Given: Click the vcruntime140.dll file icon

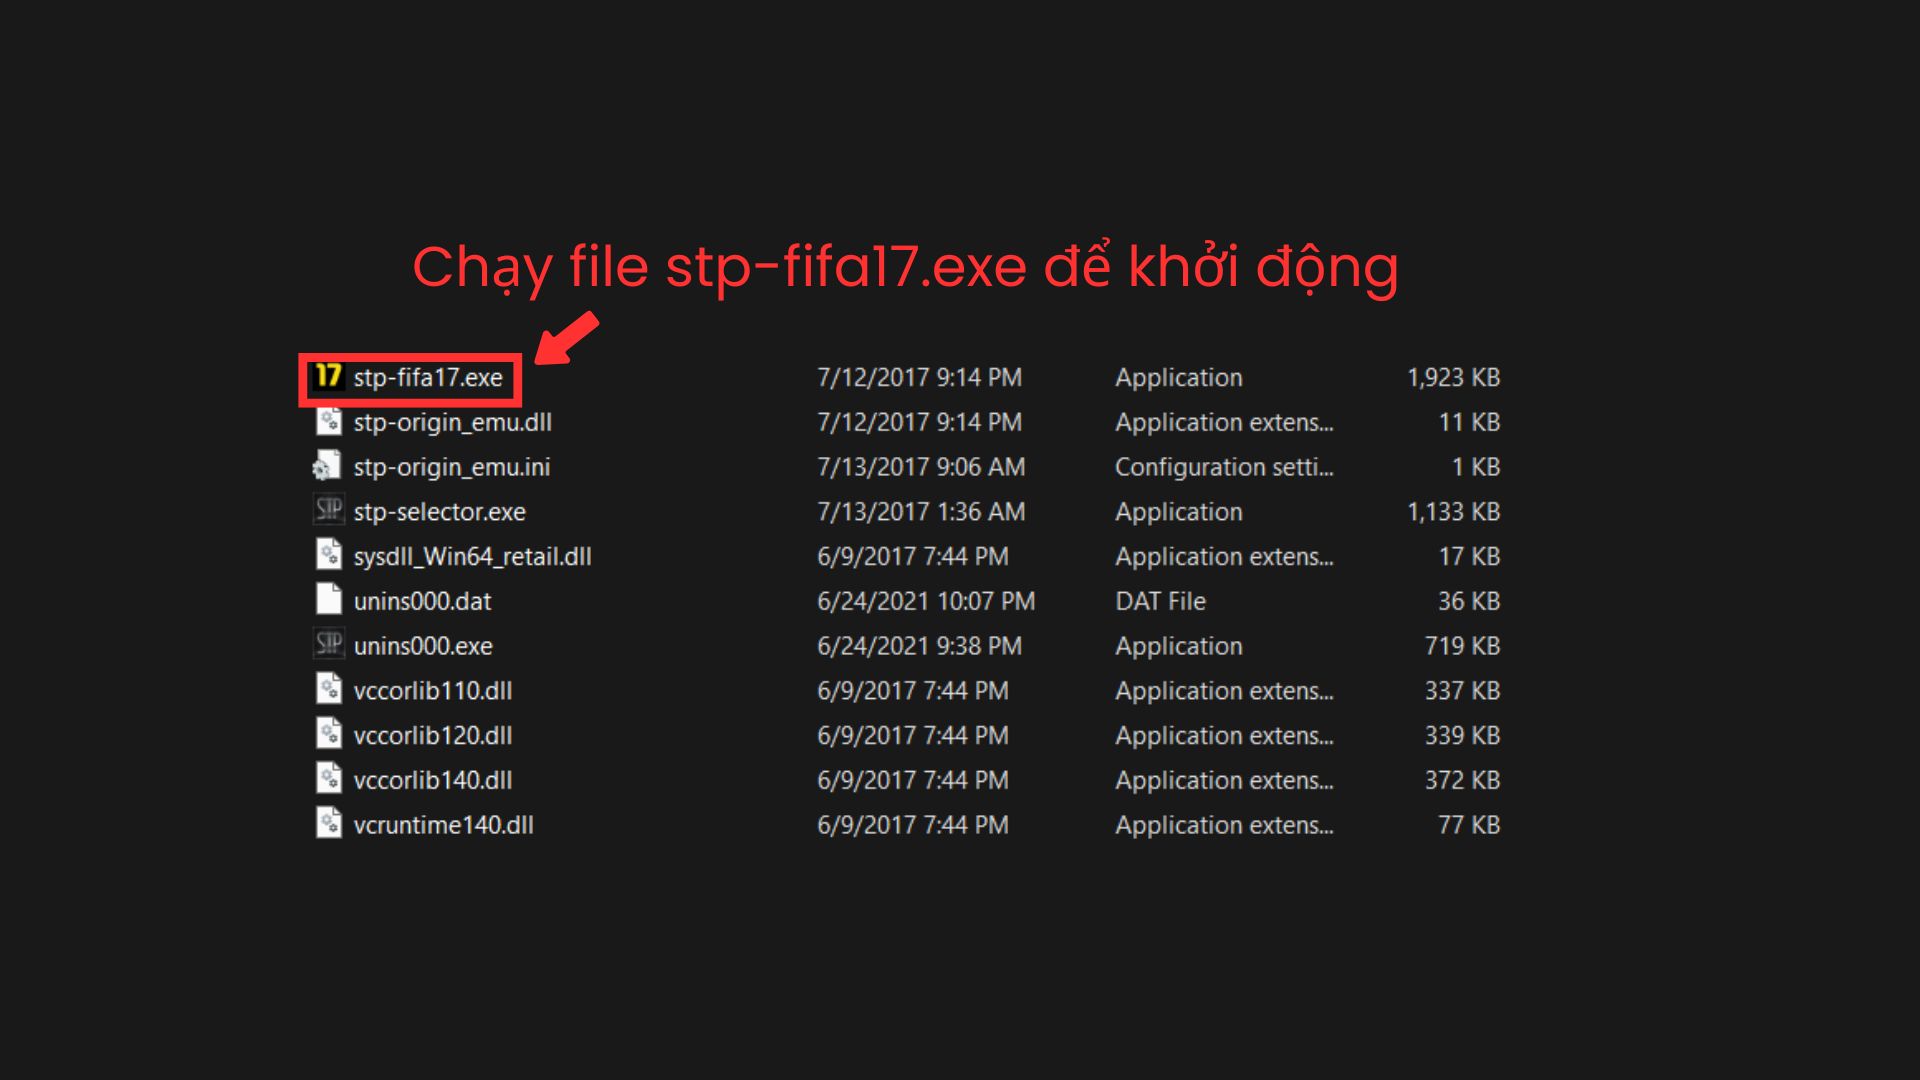Looking at the screenshot, I should [328, 824].
